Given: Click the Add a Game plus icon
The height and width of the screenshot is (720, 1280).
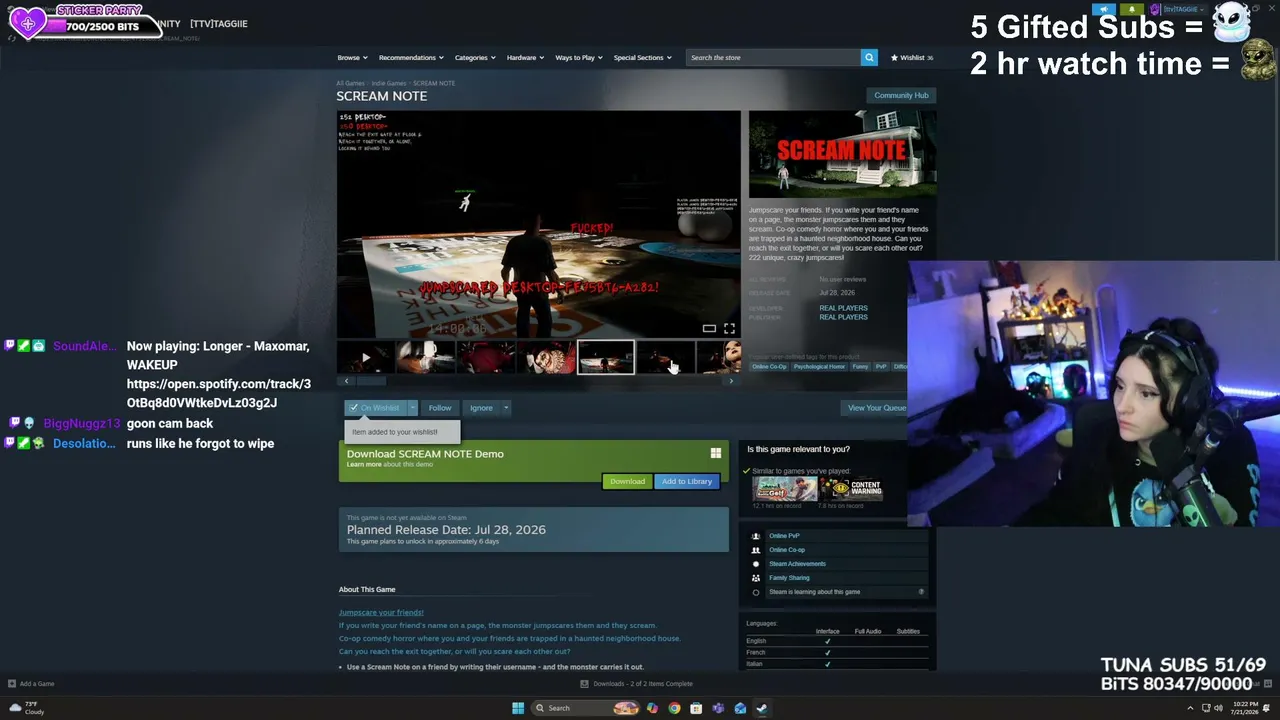Looking at the screenshot, I should pos(12,684).
